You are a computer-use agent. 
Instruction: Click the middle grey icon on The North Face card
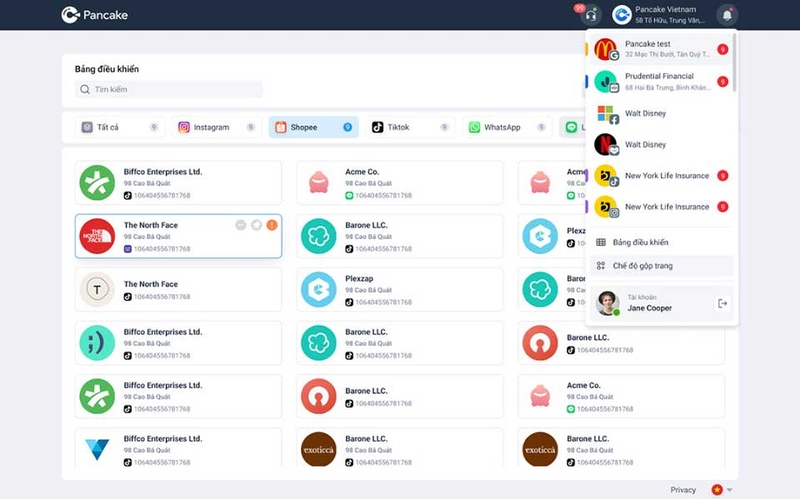(256, 225)
